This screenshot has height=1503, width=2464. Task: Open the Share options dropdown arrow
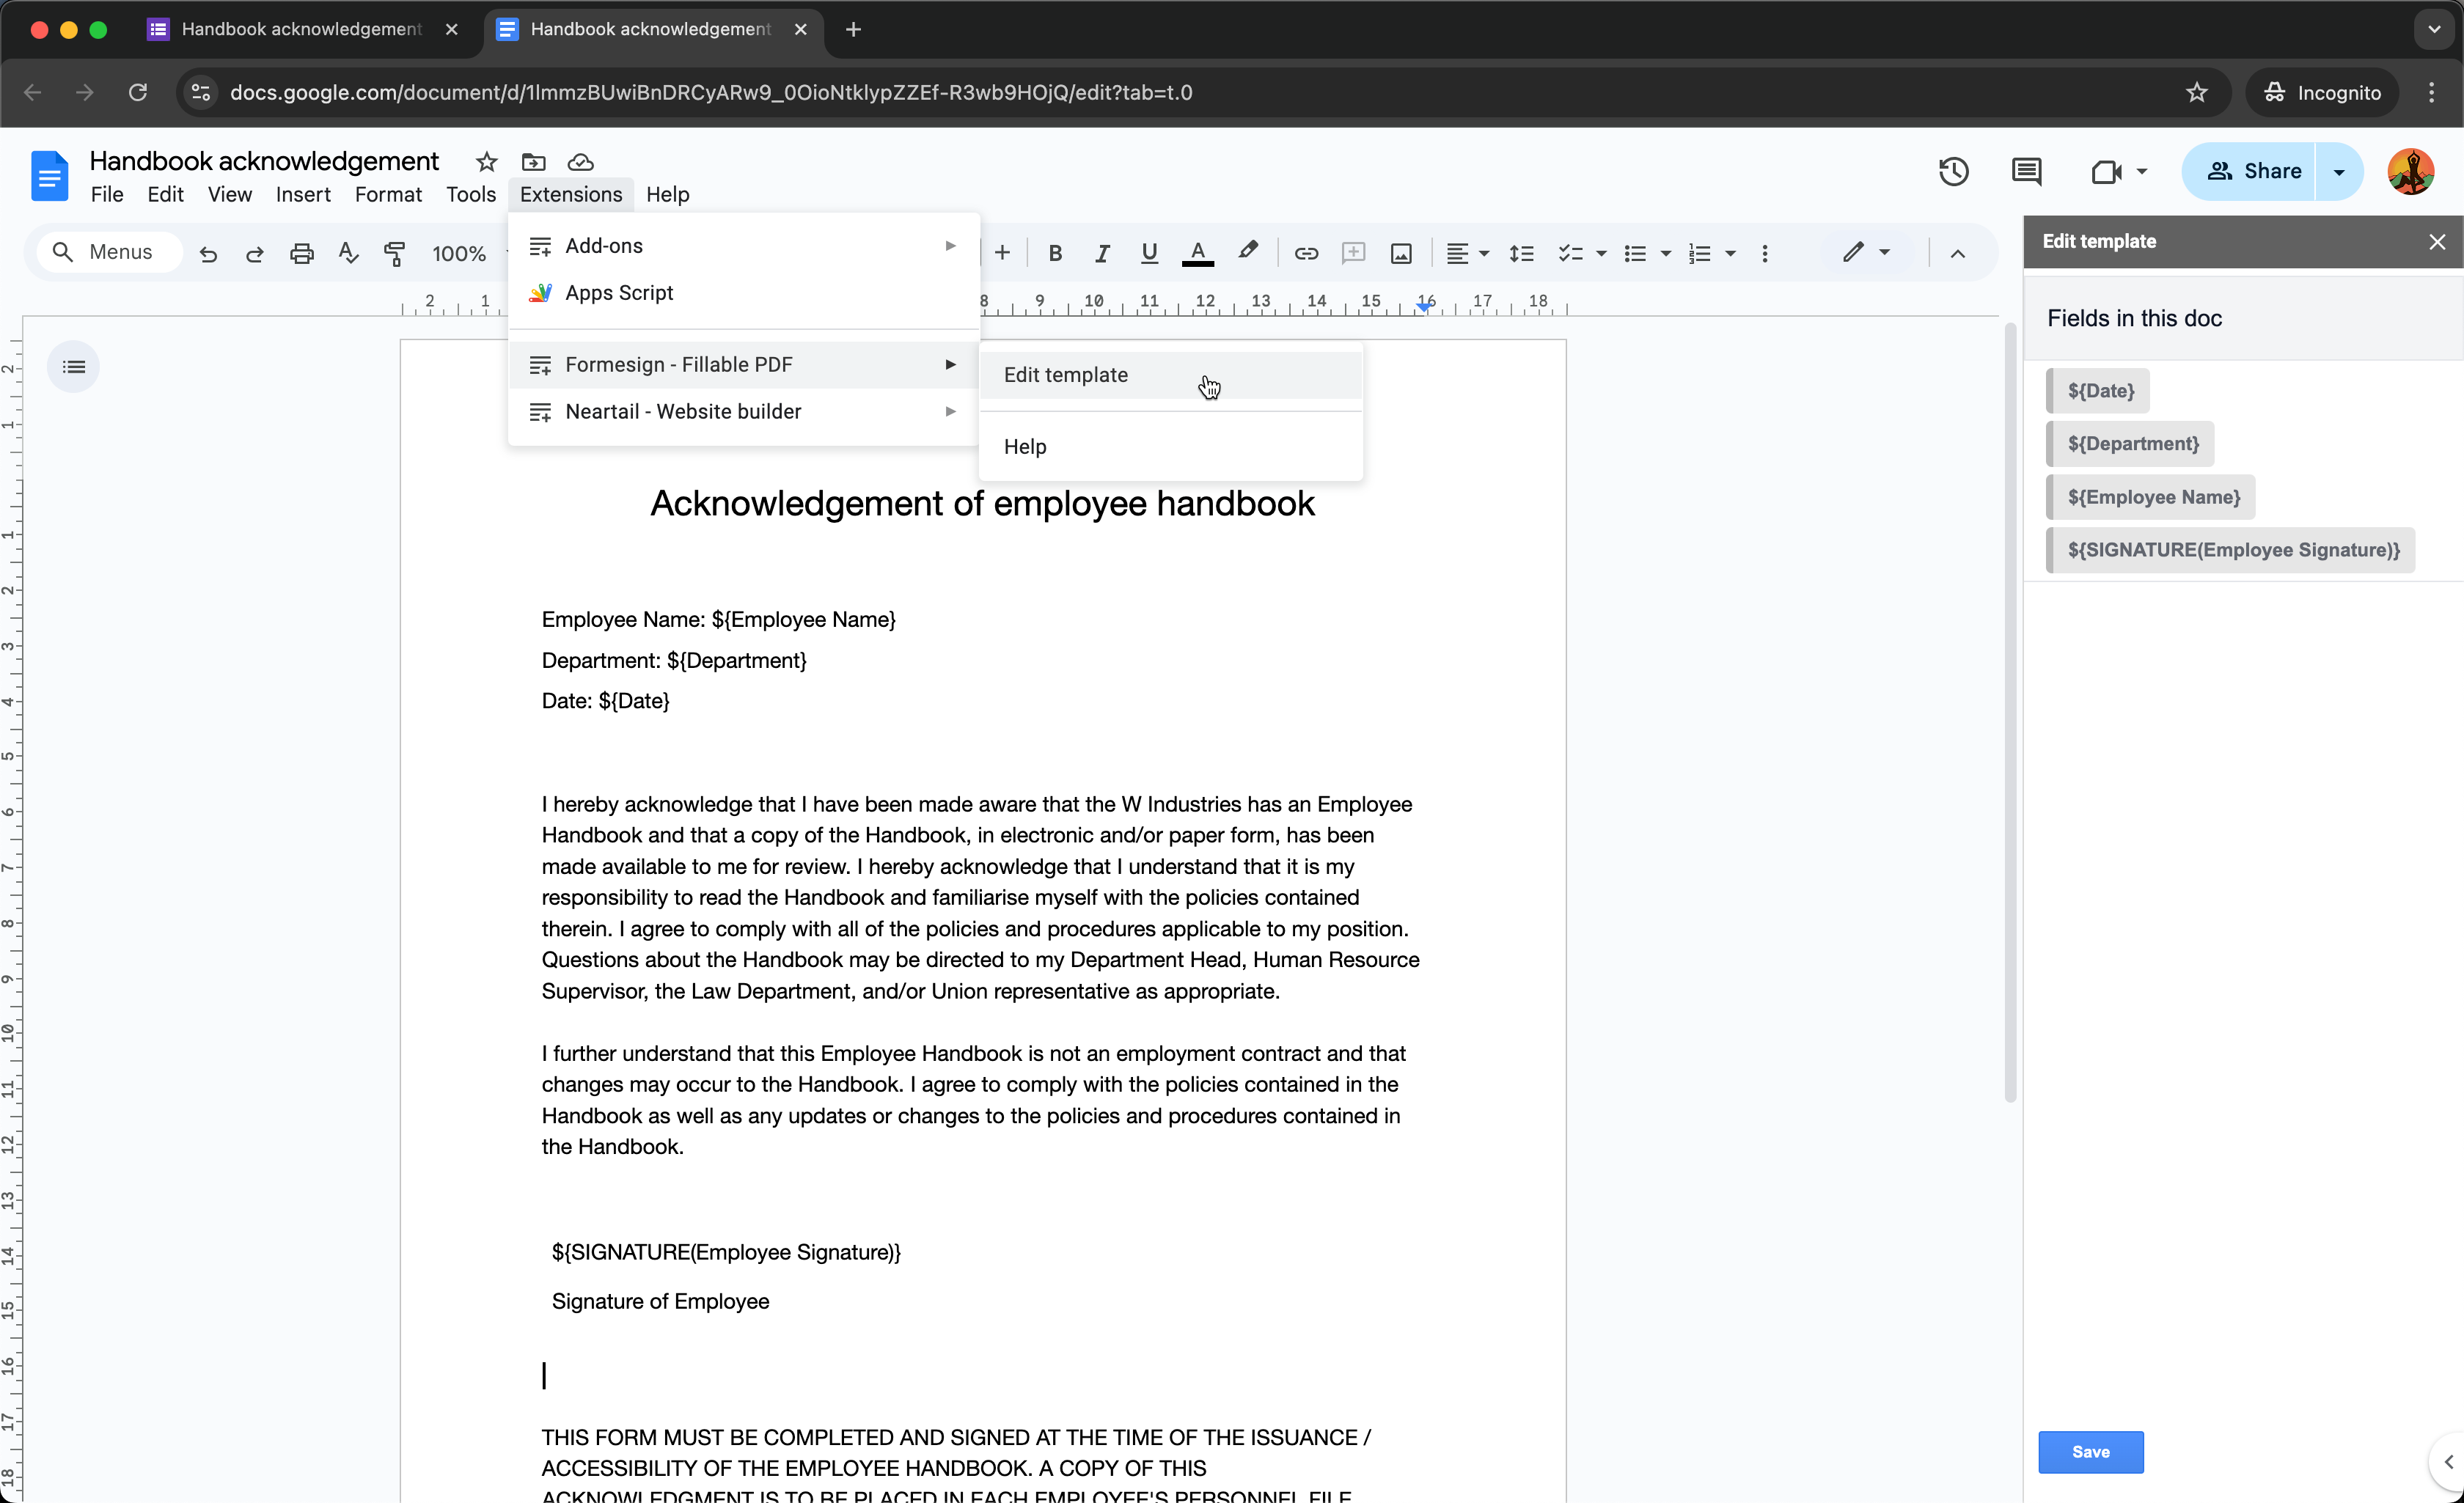coord(2338,172)
